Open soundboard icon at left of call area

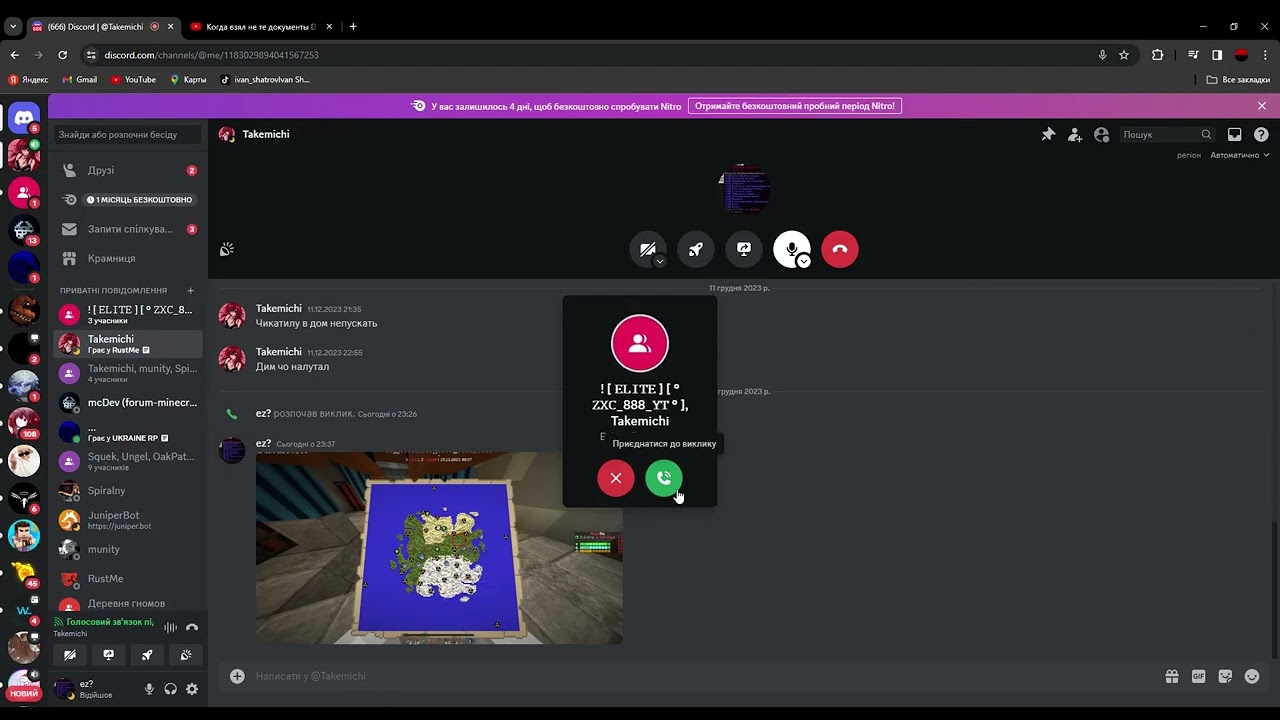[227, 249]
